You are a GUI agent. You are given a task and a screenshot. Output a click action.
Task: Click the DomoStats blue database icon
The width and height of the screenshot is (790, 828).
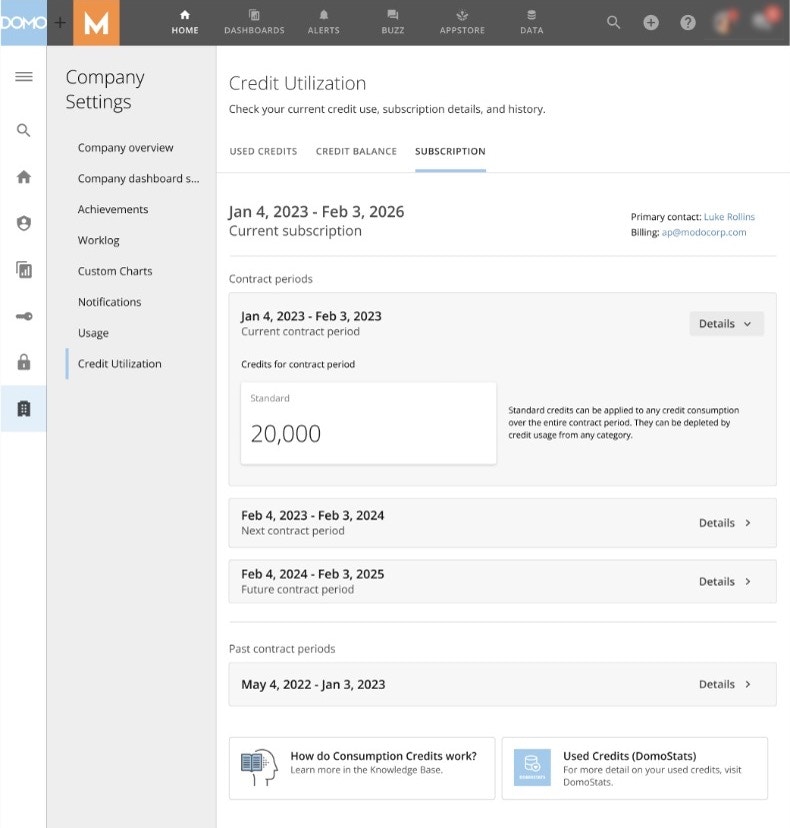532,768
